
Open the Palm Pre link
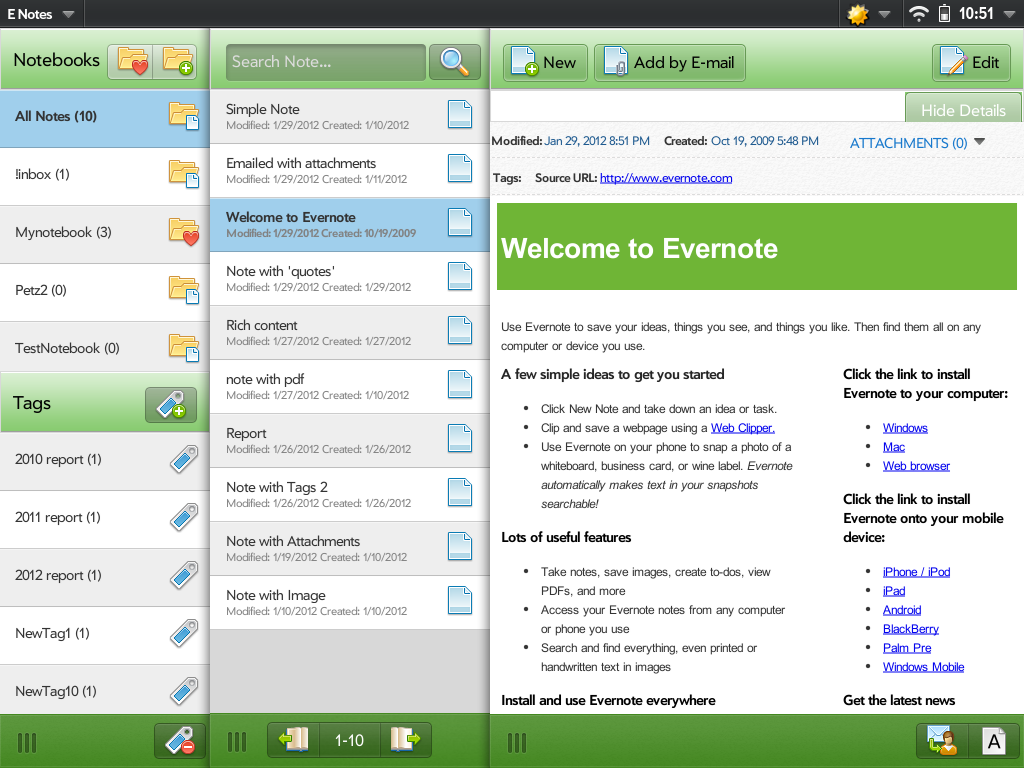tap(907, 647)
